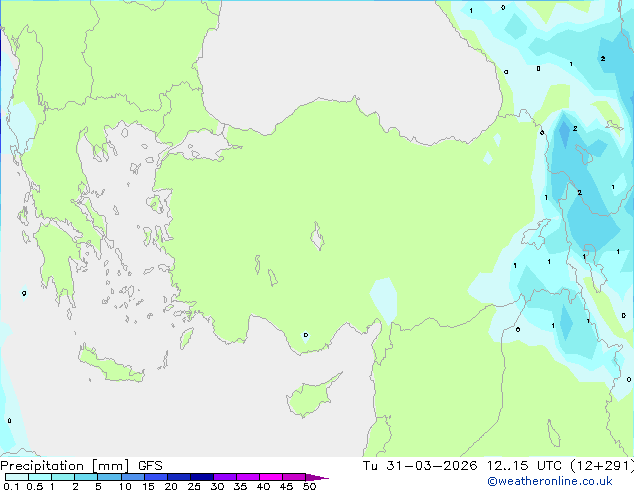Click the 25–30 mm dark blue swatch
The width and height of the screenshot is (634, 490).
(202, 477)
